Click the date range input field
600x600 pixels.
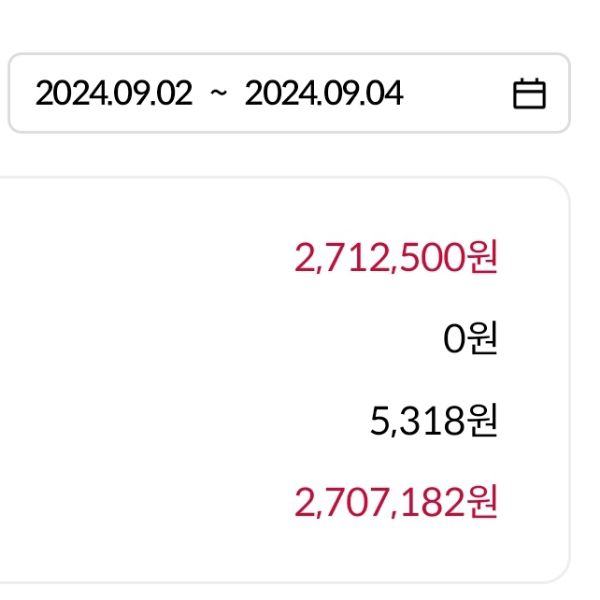click(x=288, y=94)
